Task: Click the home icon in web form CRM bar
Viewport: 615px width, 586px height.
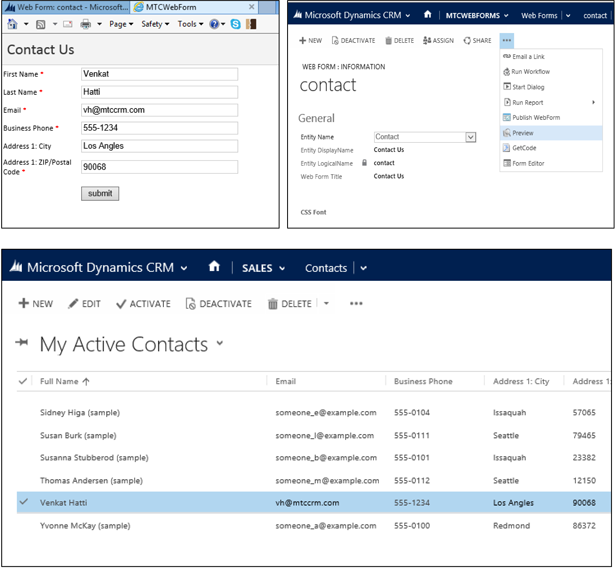Action: coord(427,15)
